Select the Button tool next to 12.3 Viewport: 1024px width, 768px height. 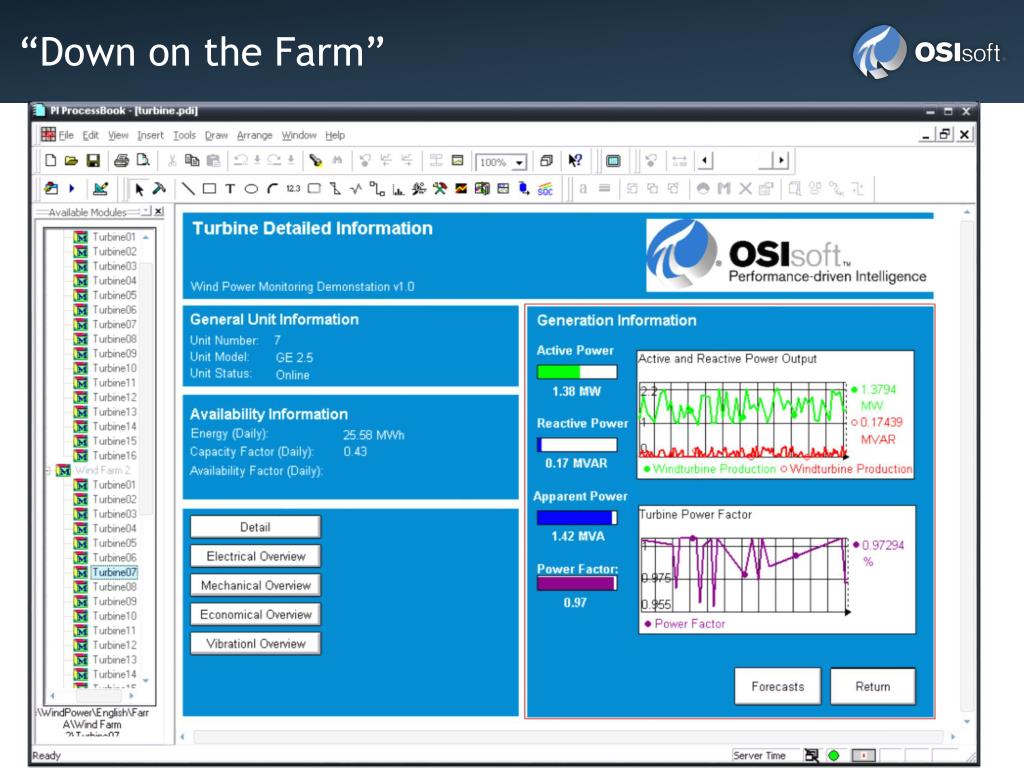tap(314, 189)
